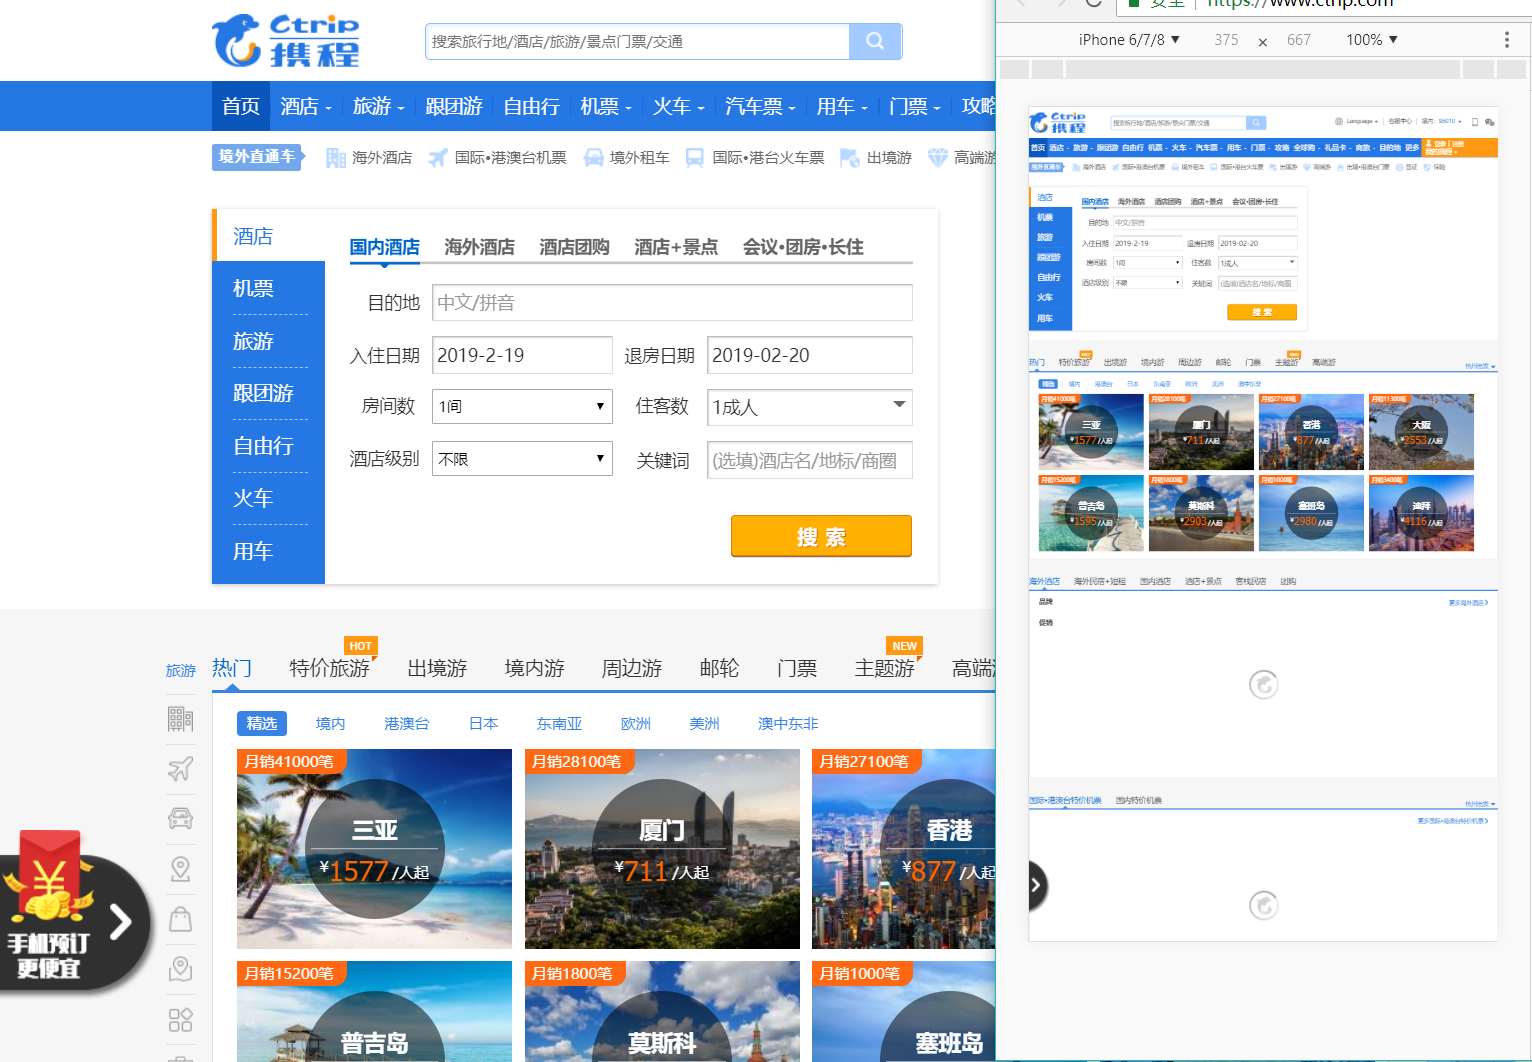Select the location pin icon in left sidebar
The height and width of the screenshot is (1062, 1532).
click(180, 869)
